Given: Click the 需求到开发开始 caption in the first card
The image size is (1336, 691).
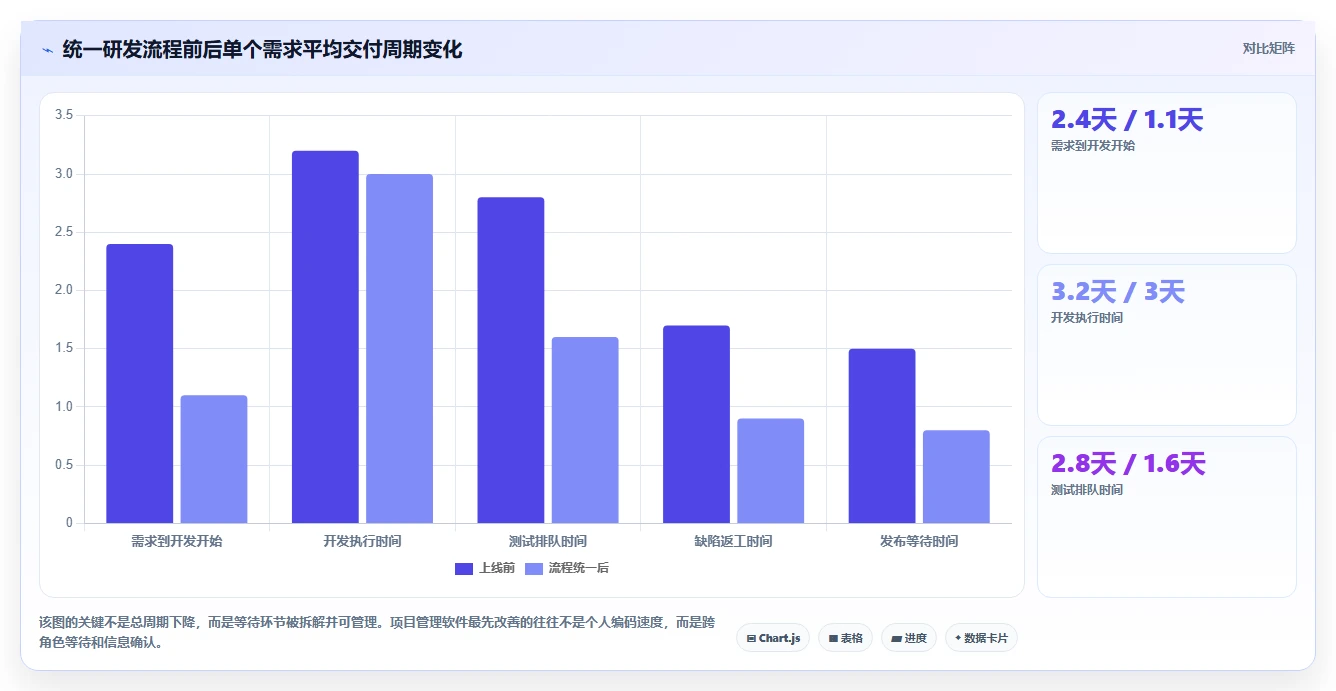Looking at the screenshot, I should coord(1093,146).
